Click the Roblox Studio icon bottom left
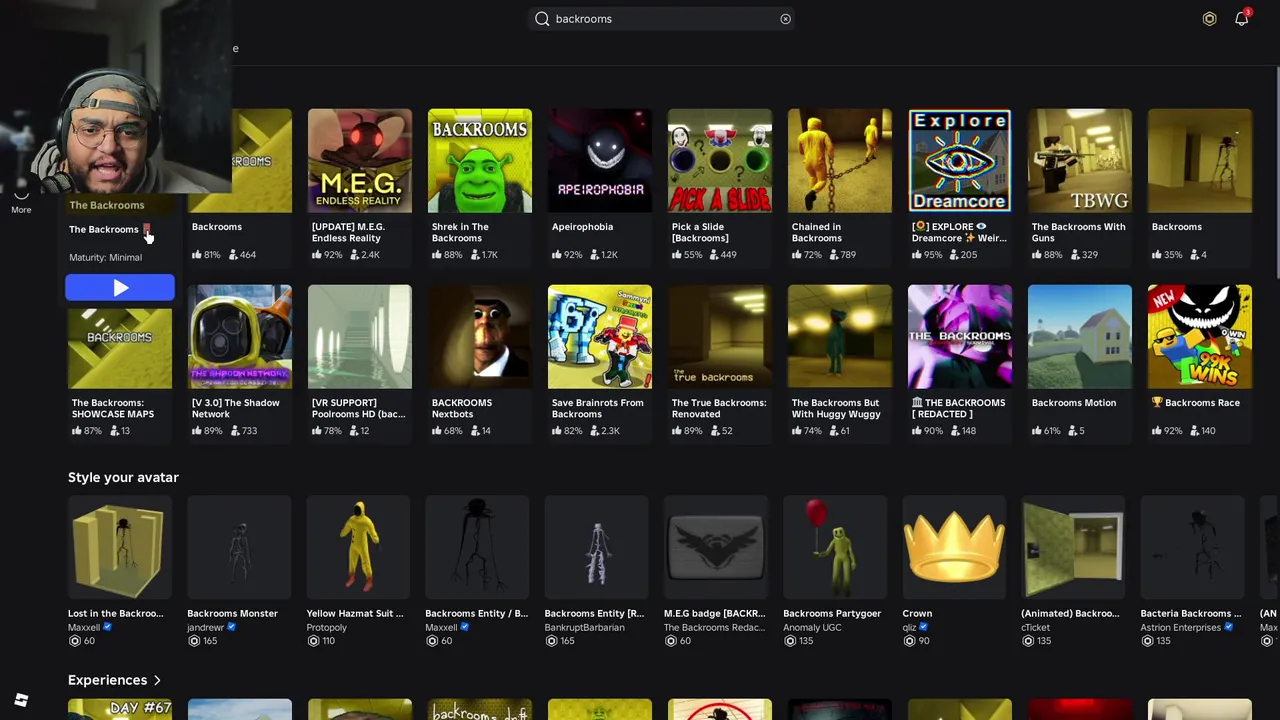1280x720 pixels. tap(21, 700)
